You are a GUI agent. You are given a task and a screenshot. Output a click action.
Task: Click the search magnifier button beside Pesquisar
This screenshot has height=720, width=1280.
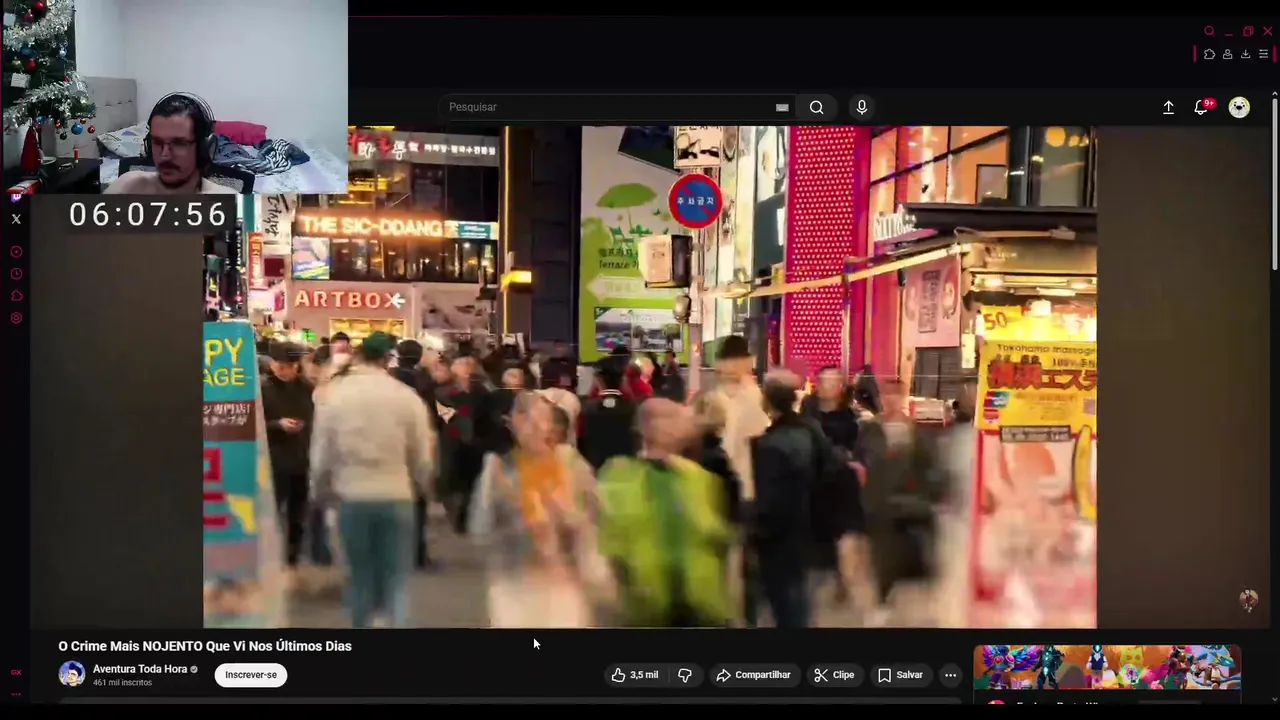tap(816, 107)
